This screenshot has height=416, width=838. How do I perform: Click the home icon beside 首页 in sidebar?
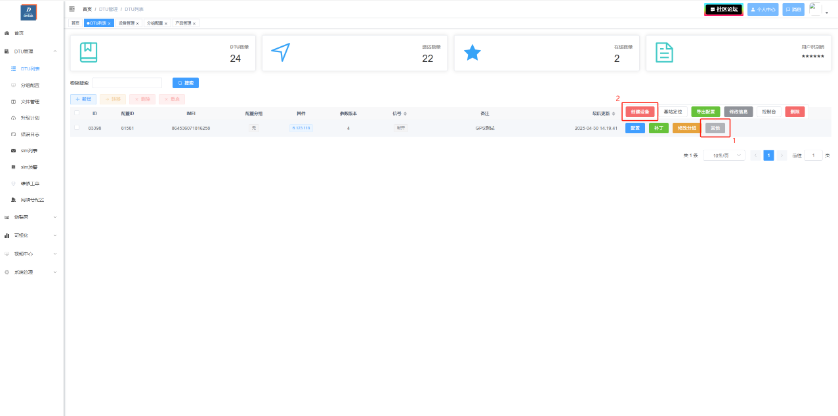7,33
